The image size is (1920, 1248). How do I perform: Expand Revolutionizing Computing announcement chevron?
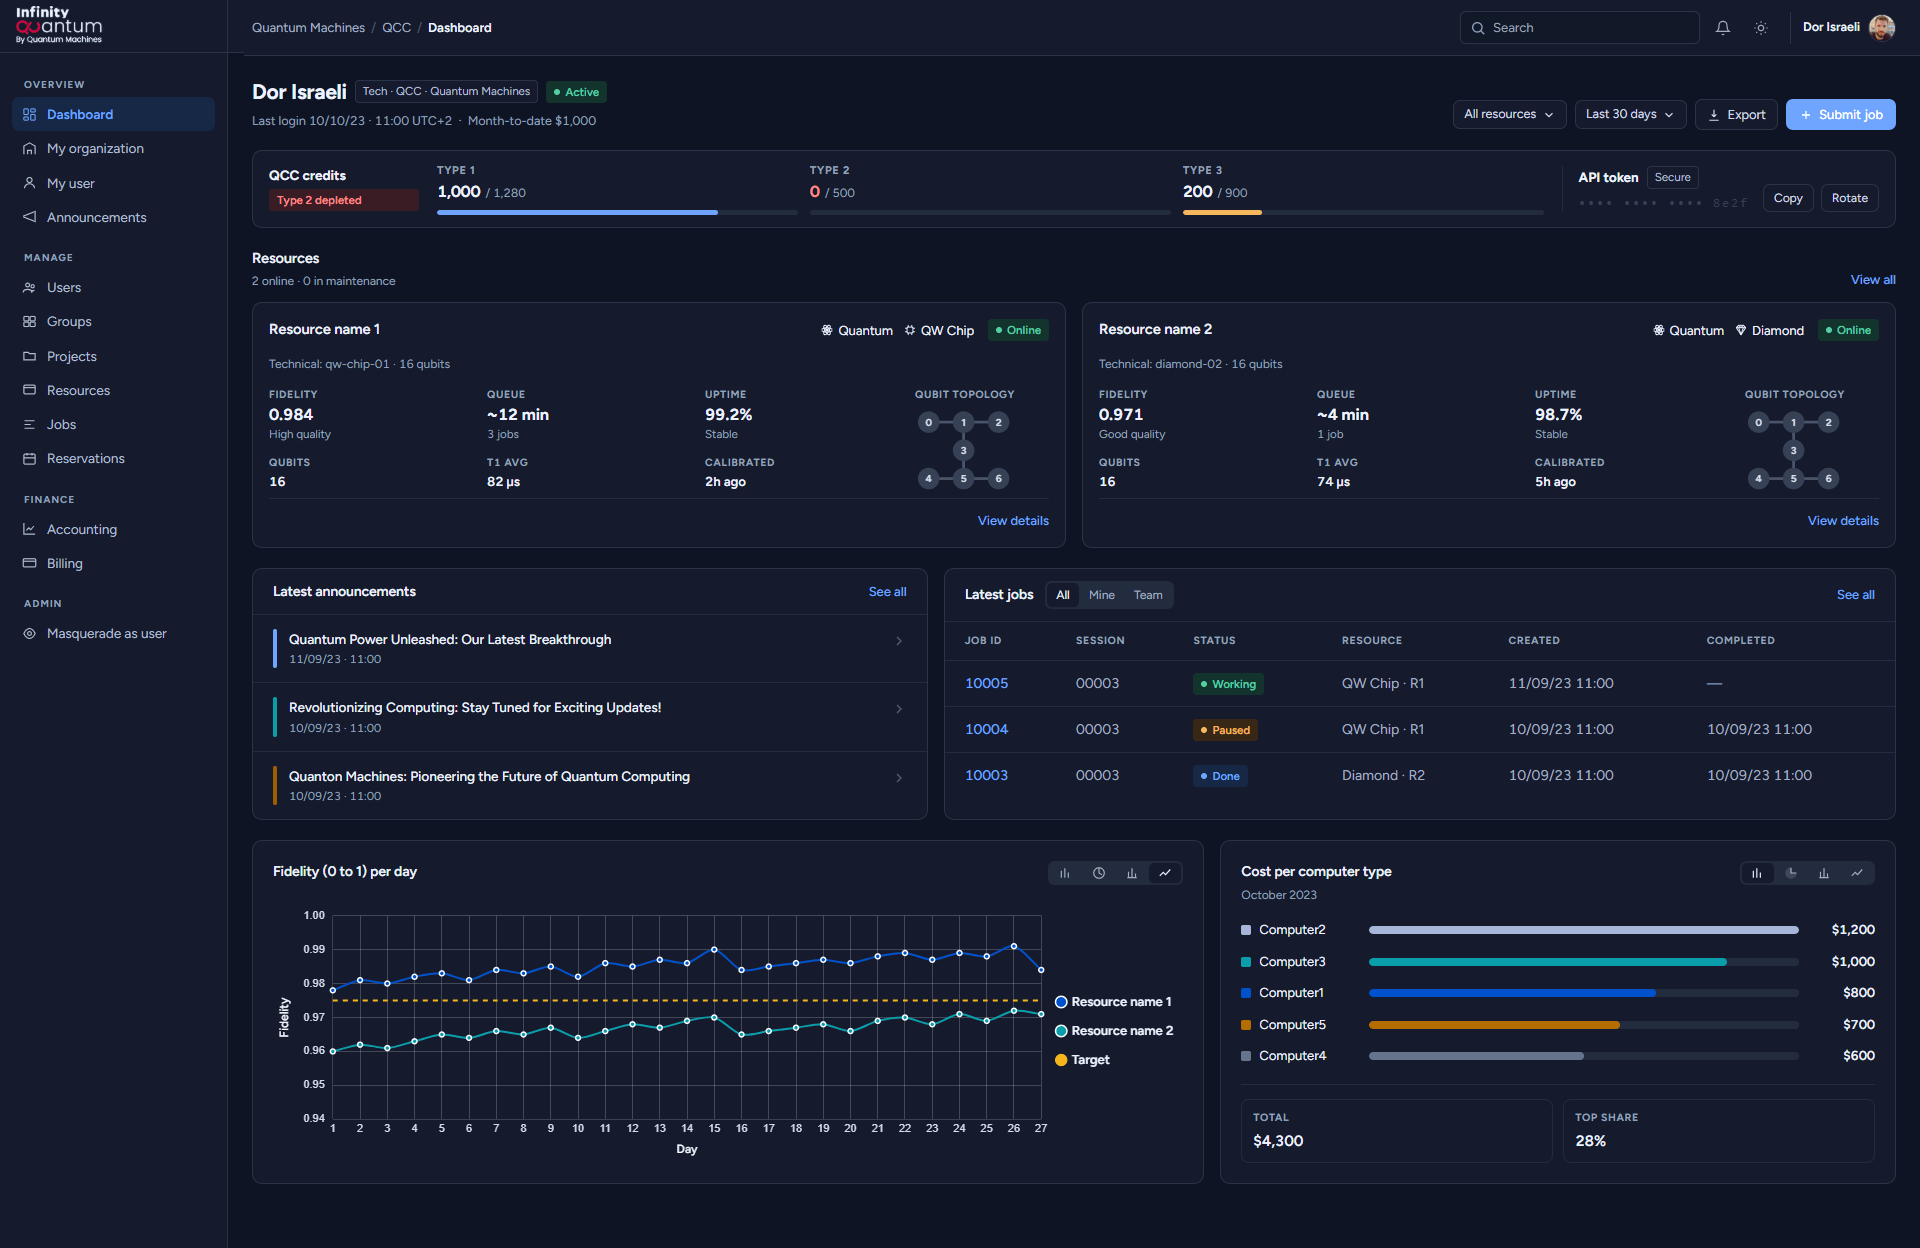[x=899, y=709]
